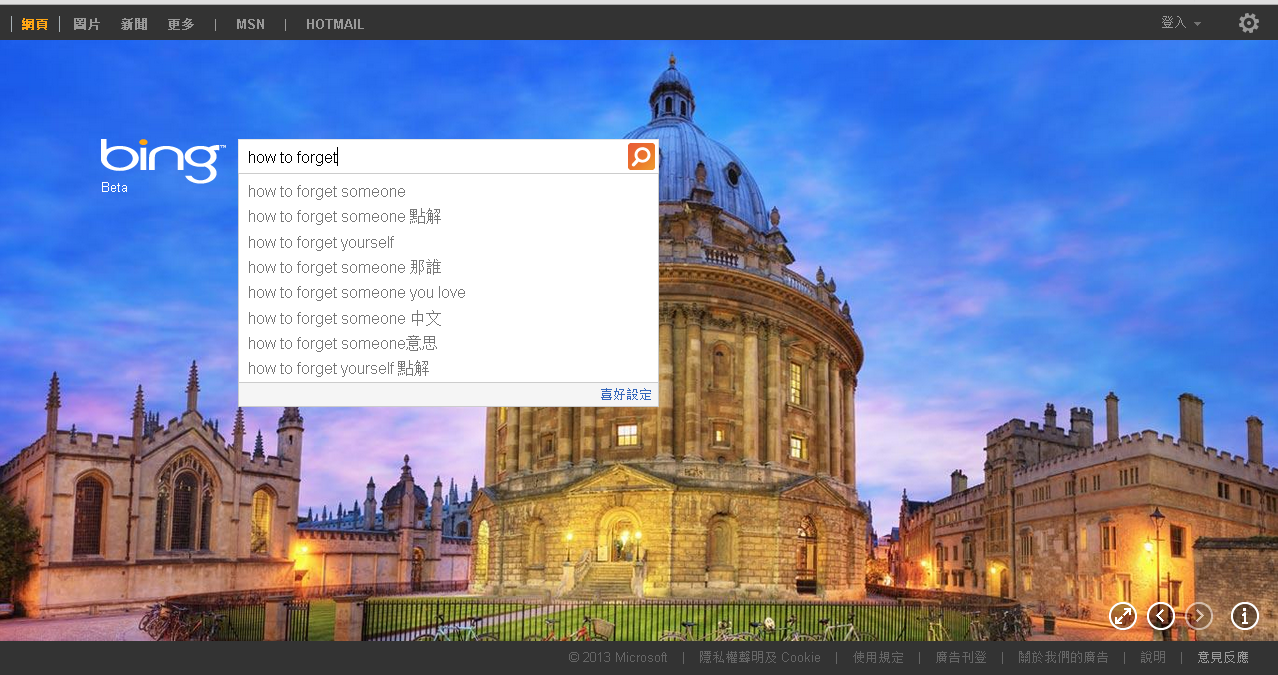Choose suggestion "how to forget yourself"
This screenshot has height=675, width=1278.
[448, 242]
